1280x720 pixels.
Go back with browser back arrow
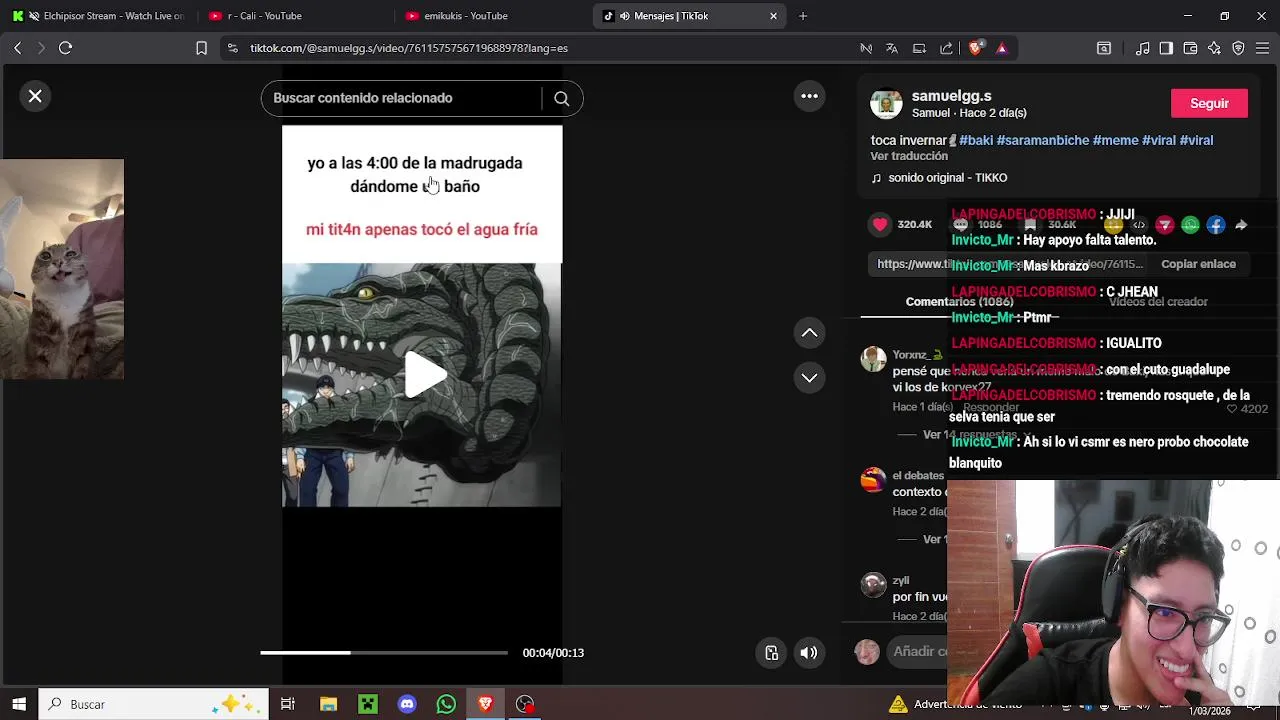[x=17, y=48]
